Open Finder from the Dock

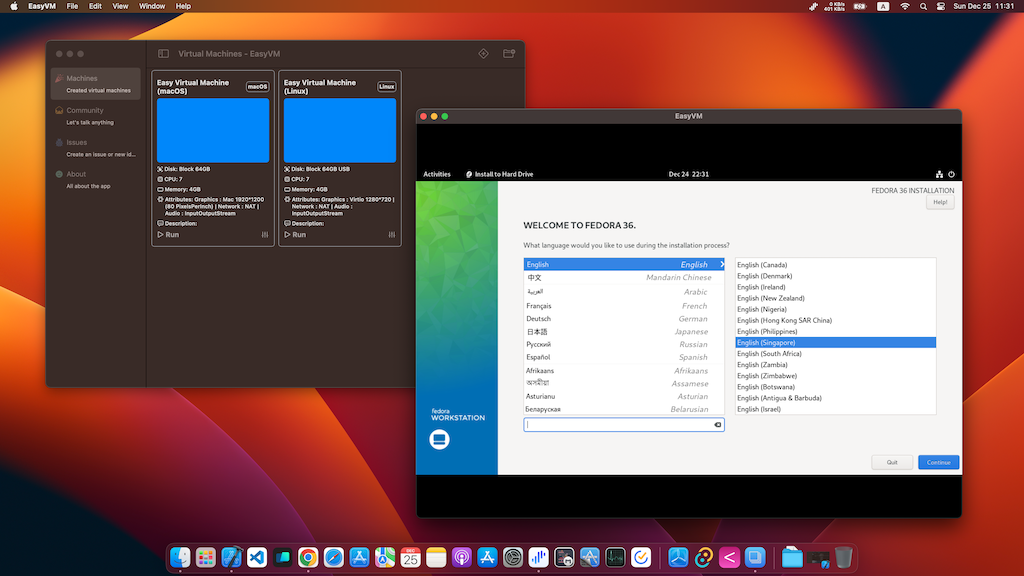pyautogui.click(x=180, y=558)
